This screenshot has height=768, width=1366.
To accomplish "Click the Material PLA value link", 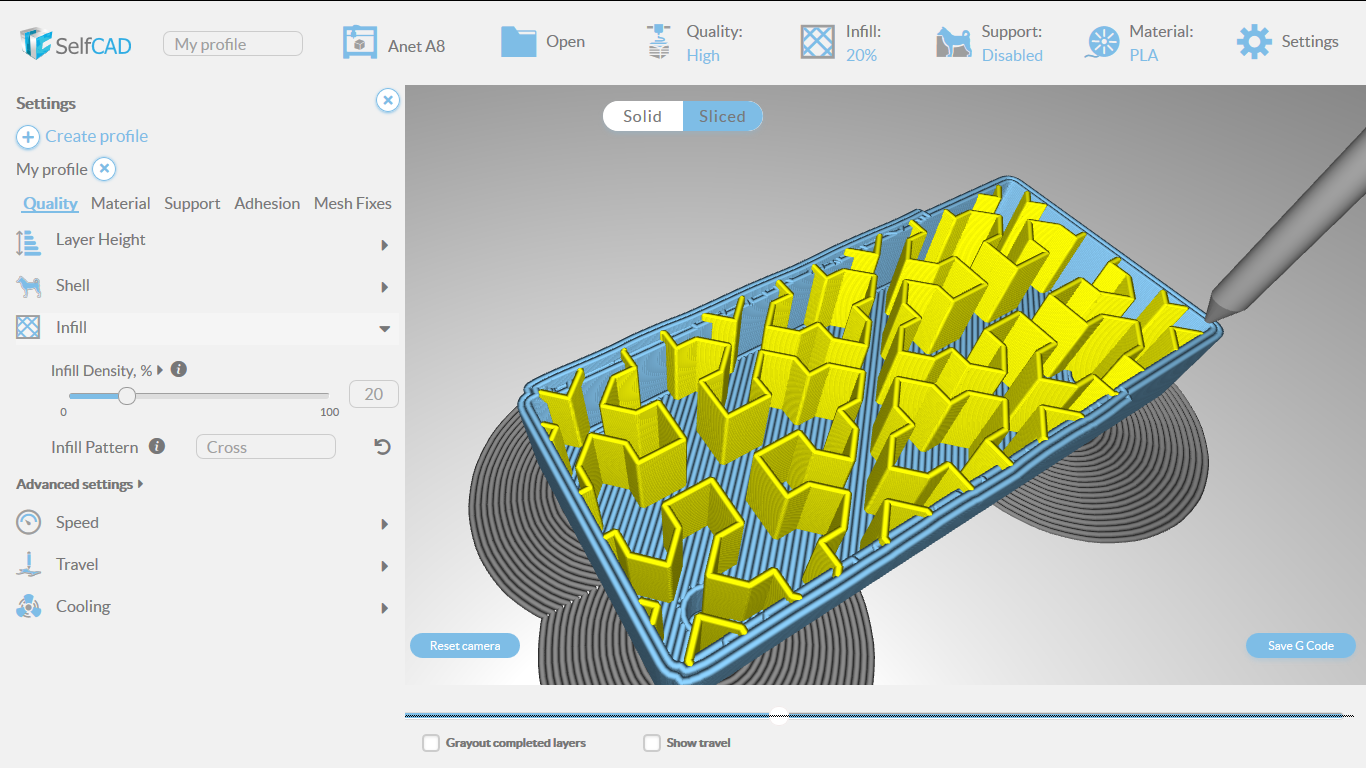I will pos(1144,55).
